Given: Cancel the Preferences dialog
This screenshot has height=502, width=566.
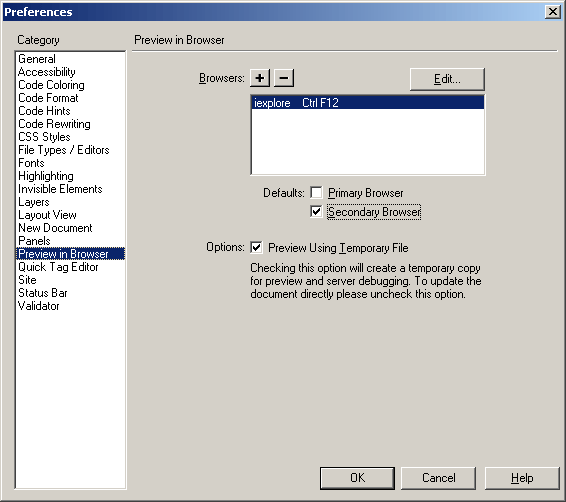Looking at the screenshot, I should pos(439,478).
